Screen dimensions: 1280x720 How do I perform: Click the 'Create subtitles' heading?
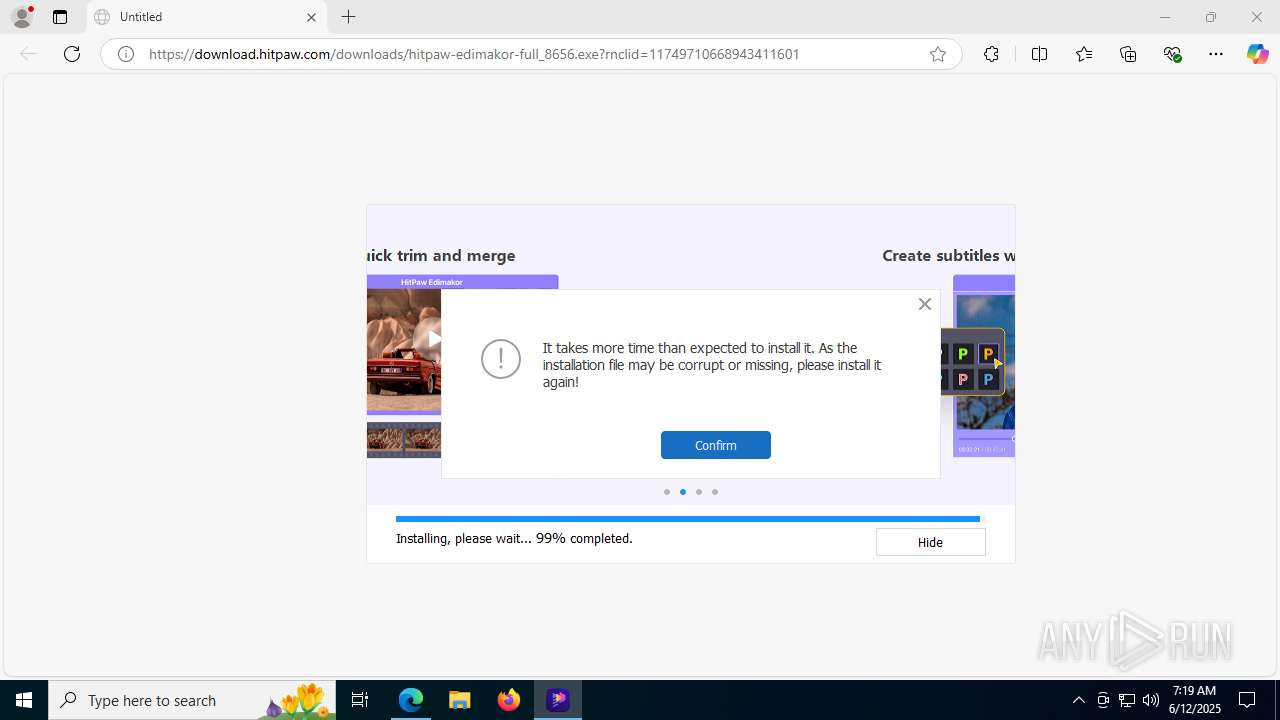948,255
